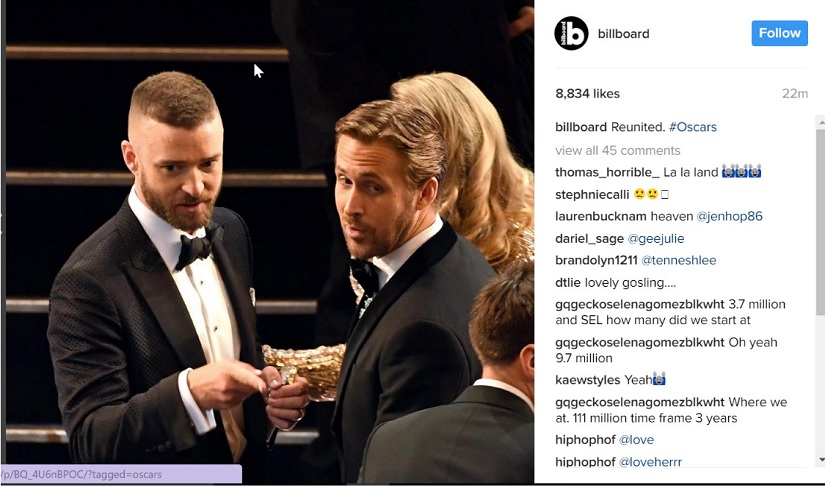Open the billboard username at top

tap(623, 34)
